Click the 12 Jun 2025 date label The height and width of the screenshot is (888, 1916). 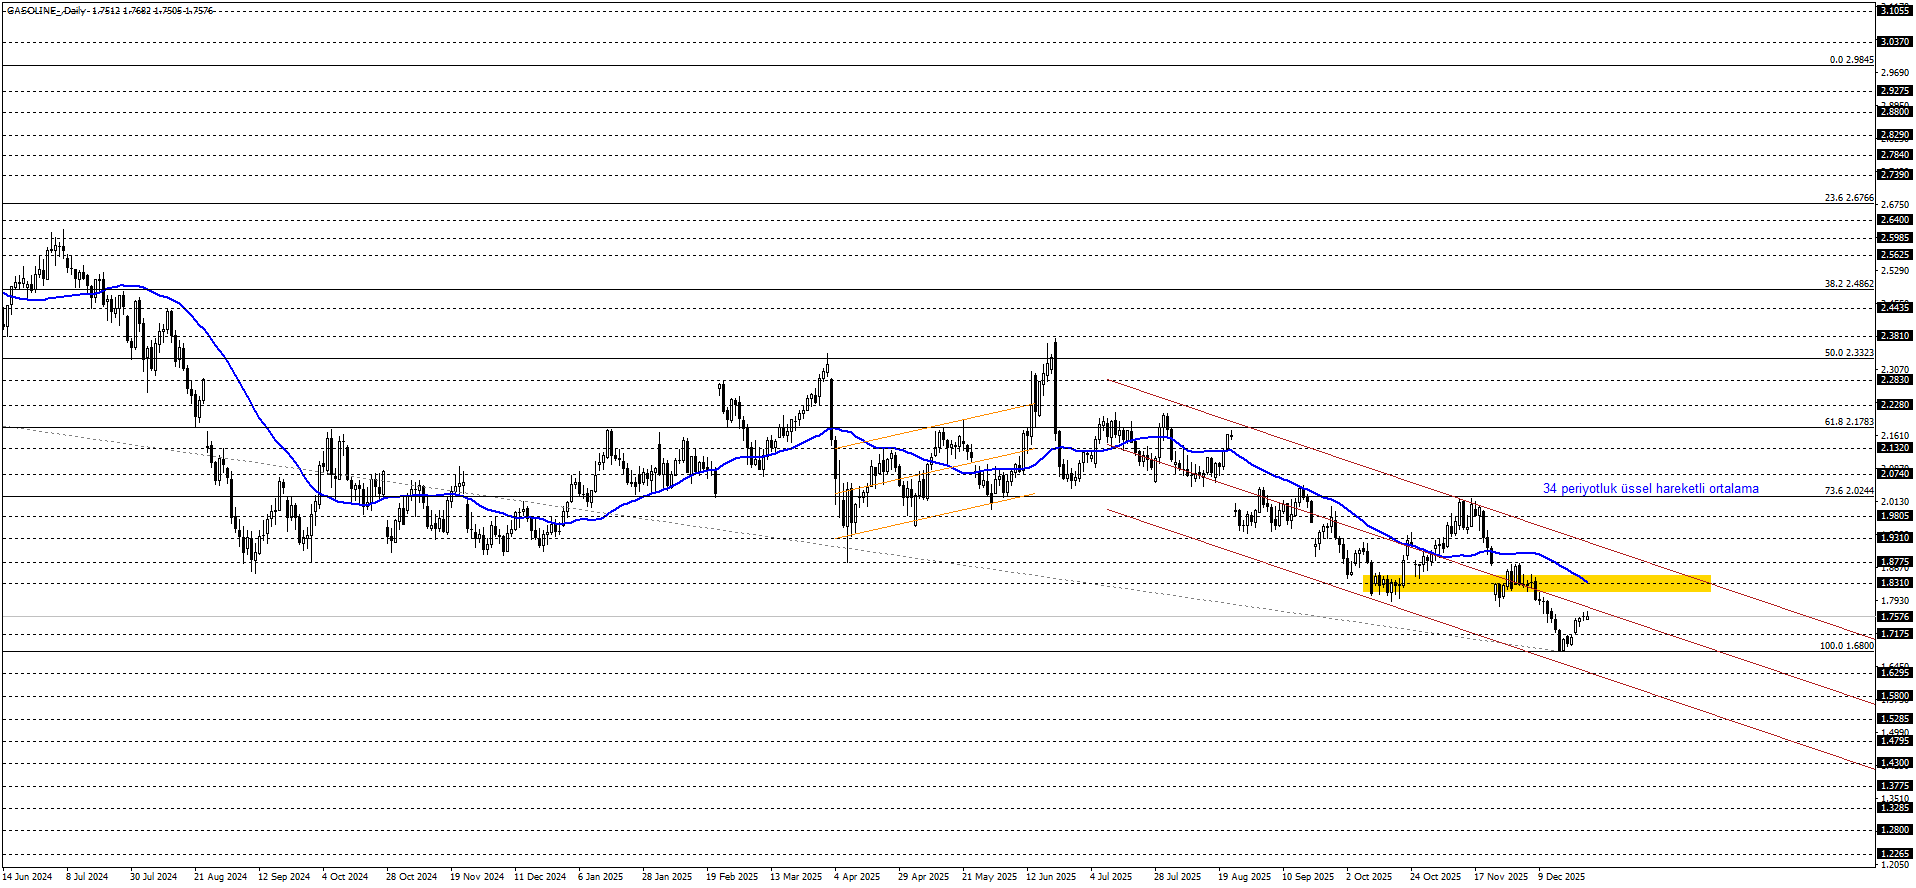1051,877
